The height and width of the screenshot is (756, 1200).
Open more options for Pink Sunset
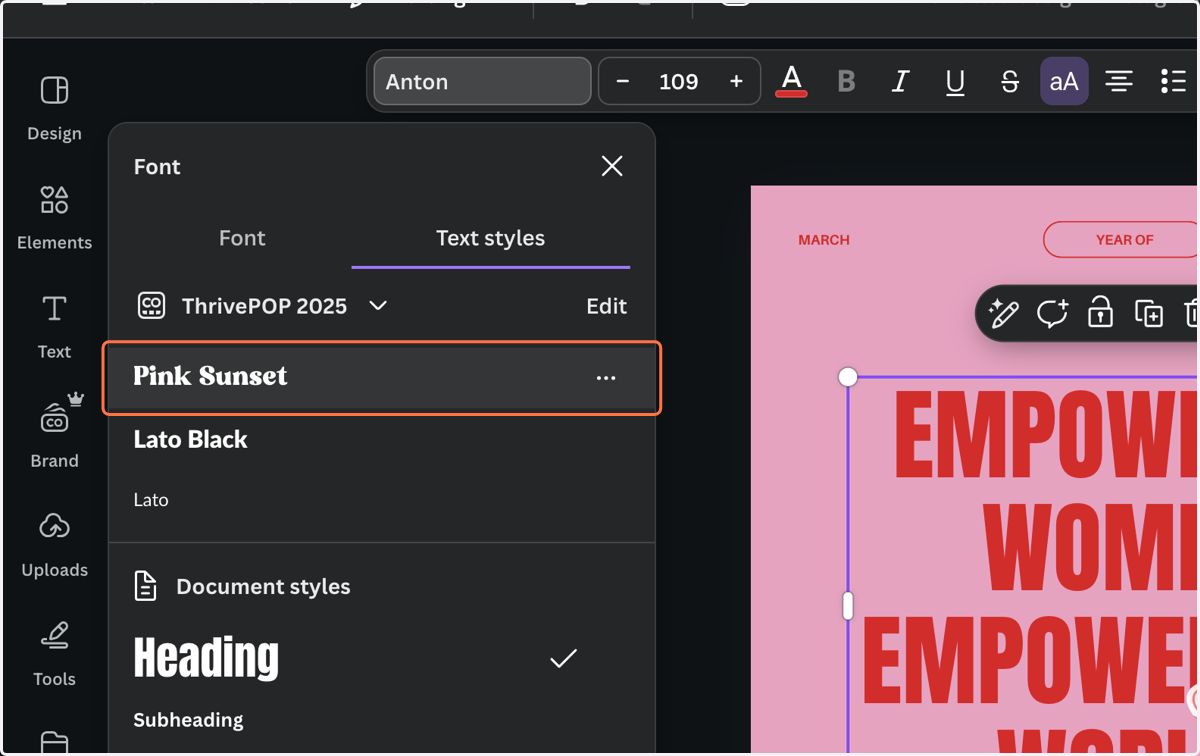click(606, 378)
